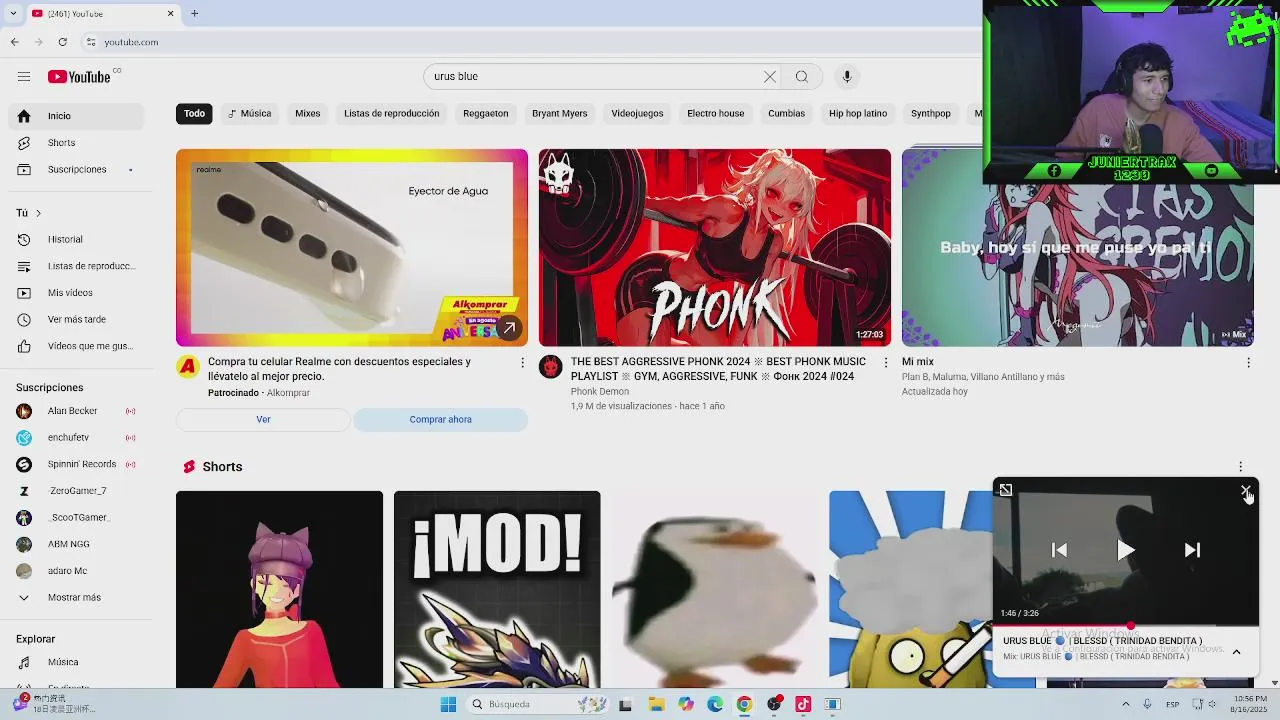
Task: Select the Videojuegos filter chip
Action: (x=637, y=114)
